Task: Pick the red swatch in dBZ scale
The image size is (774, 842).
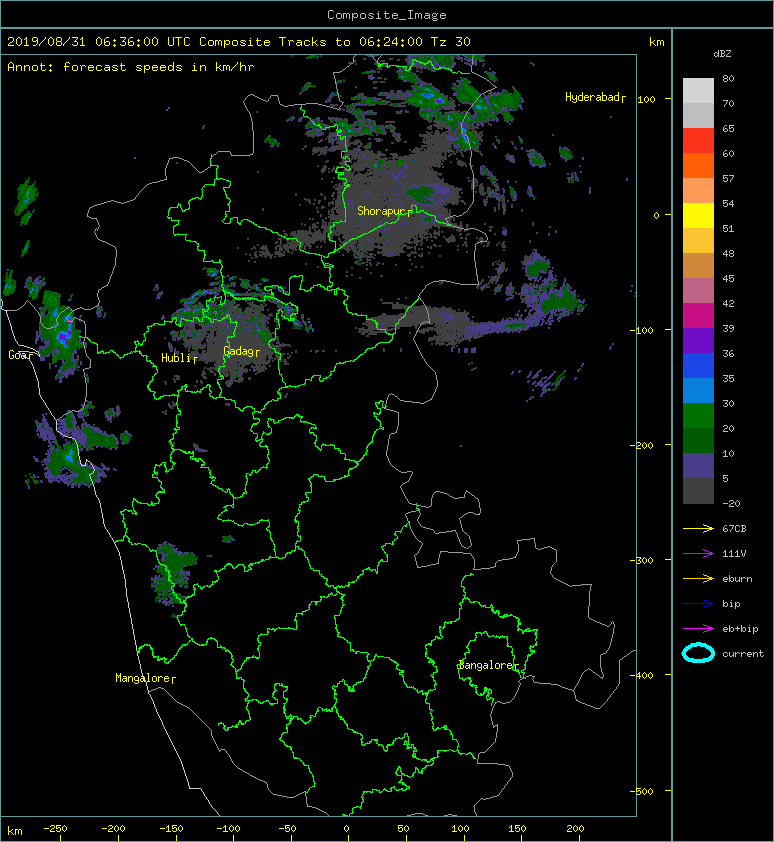Action: (698, 141)
